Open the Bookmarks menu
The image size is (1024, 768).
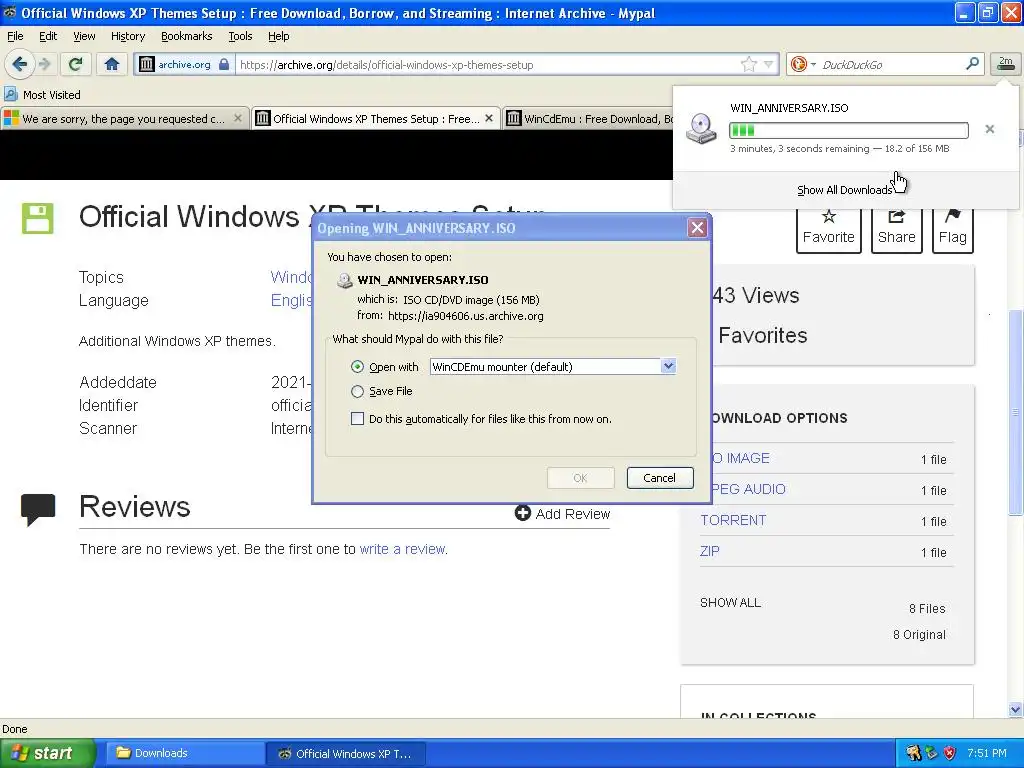click(x=186, y=36)
